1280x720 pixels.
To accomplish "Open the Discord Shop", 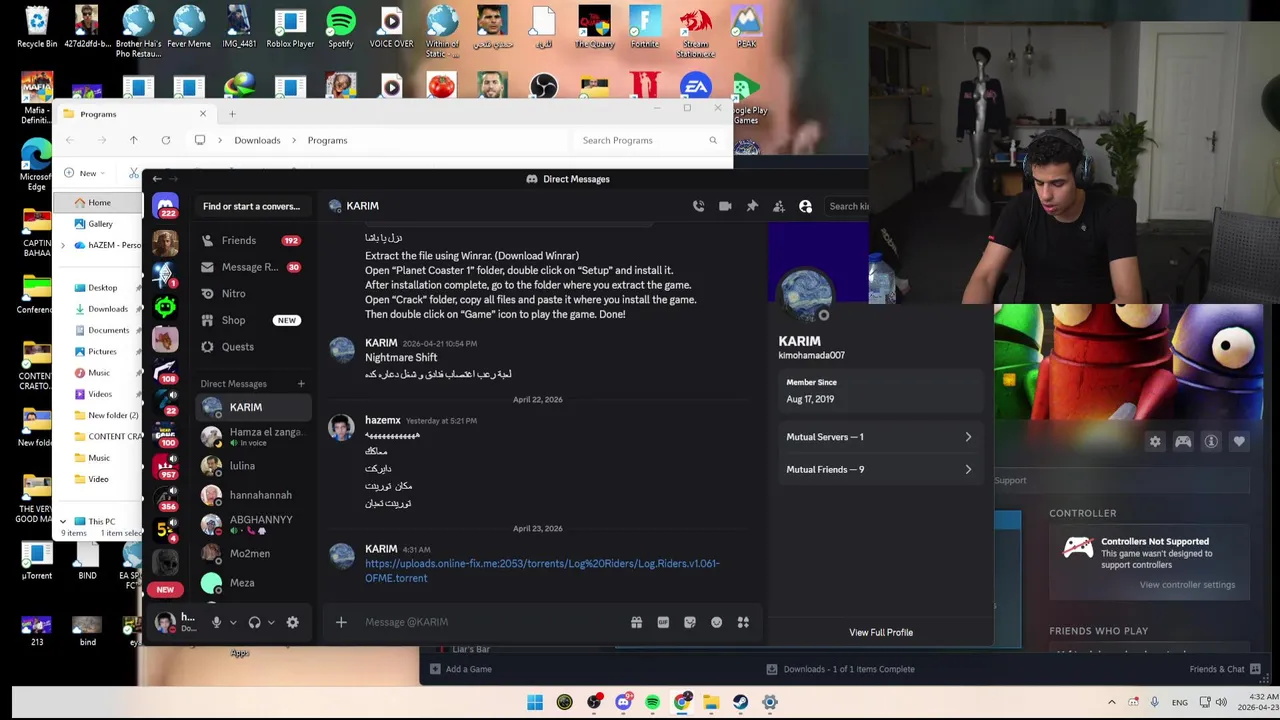I will (252, 320).
